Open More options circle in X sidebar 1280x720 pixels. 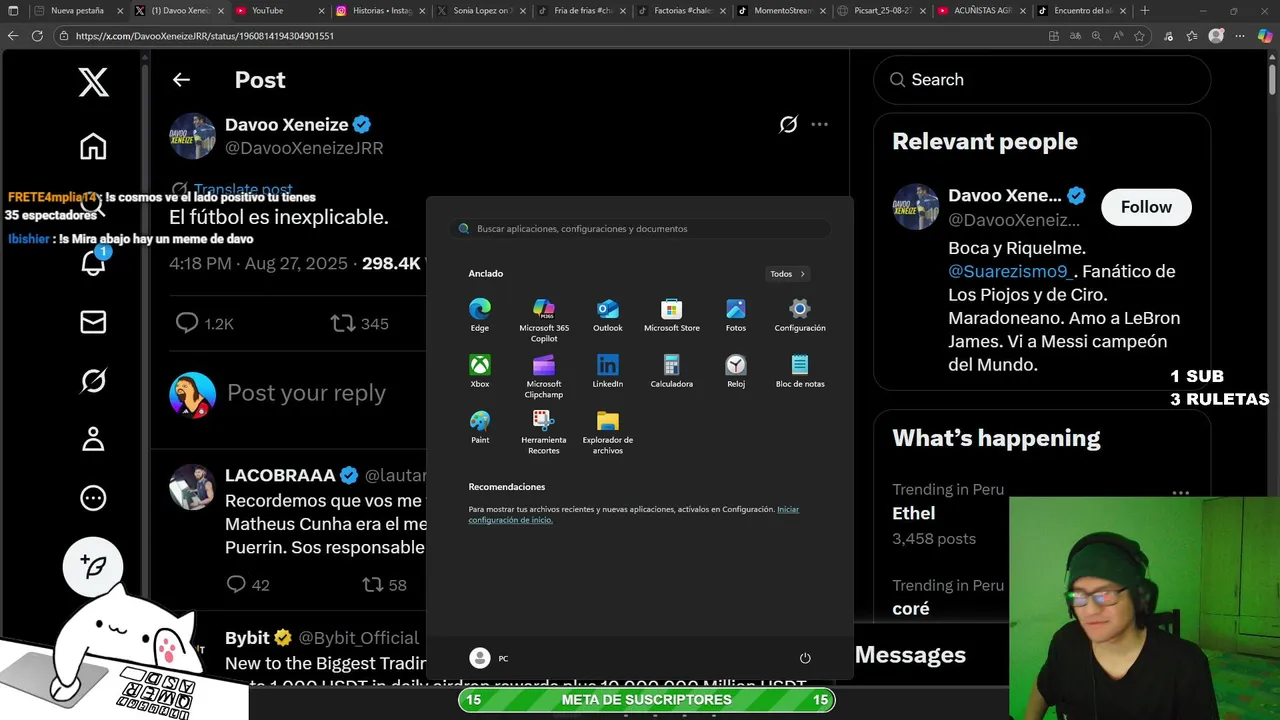[x=93, y=498]
